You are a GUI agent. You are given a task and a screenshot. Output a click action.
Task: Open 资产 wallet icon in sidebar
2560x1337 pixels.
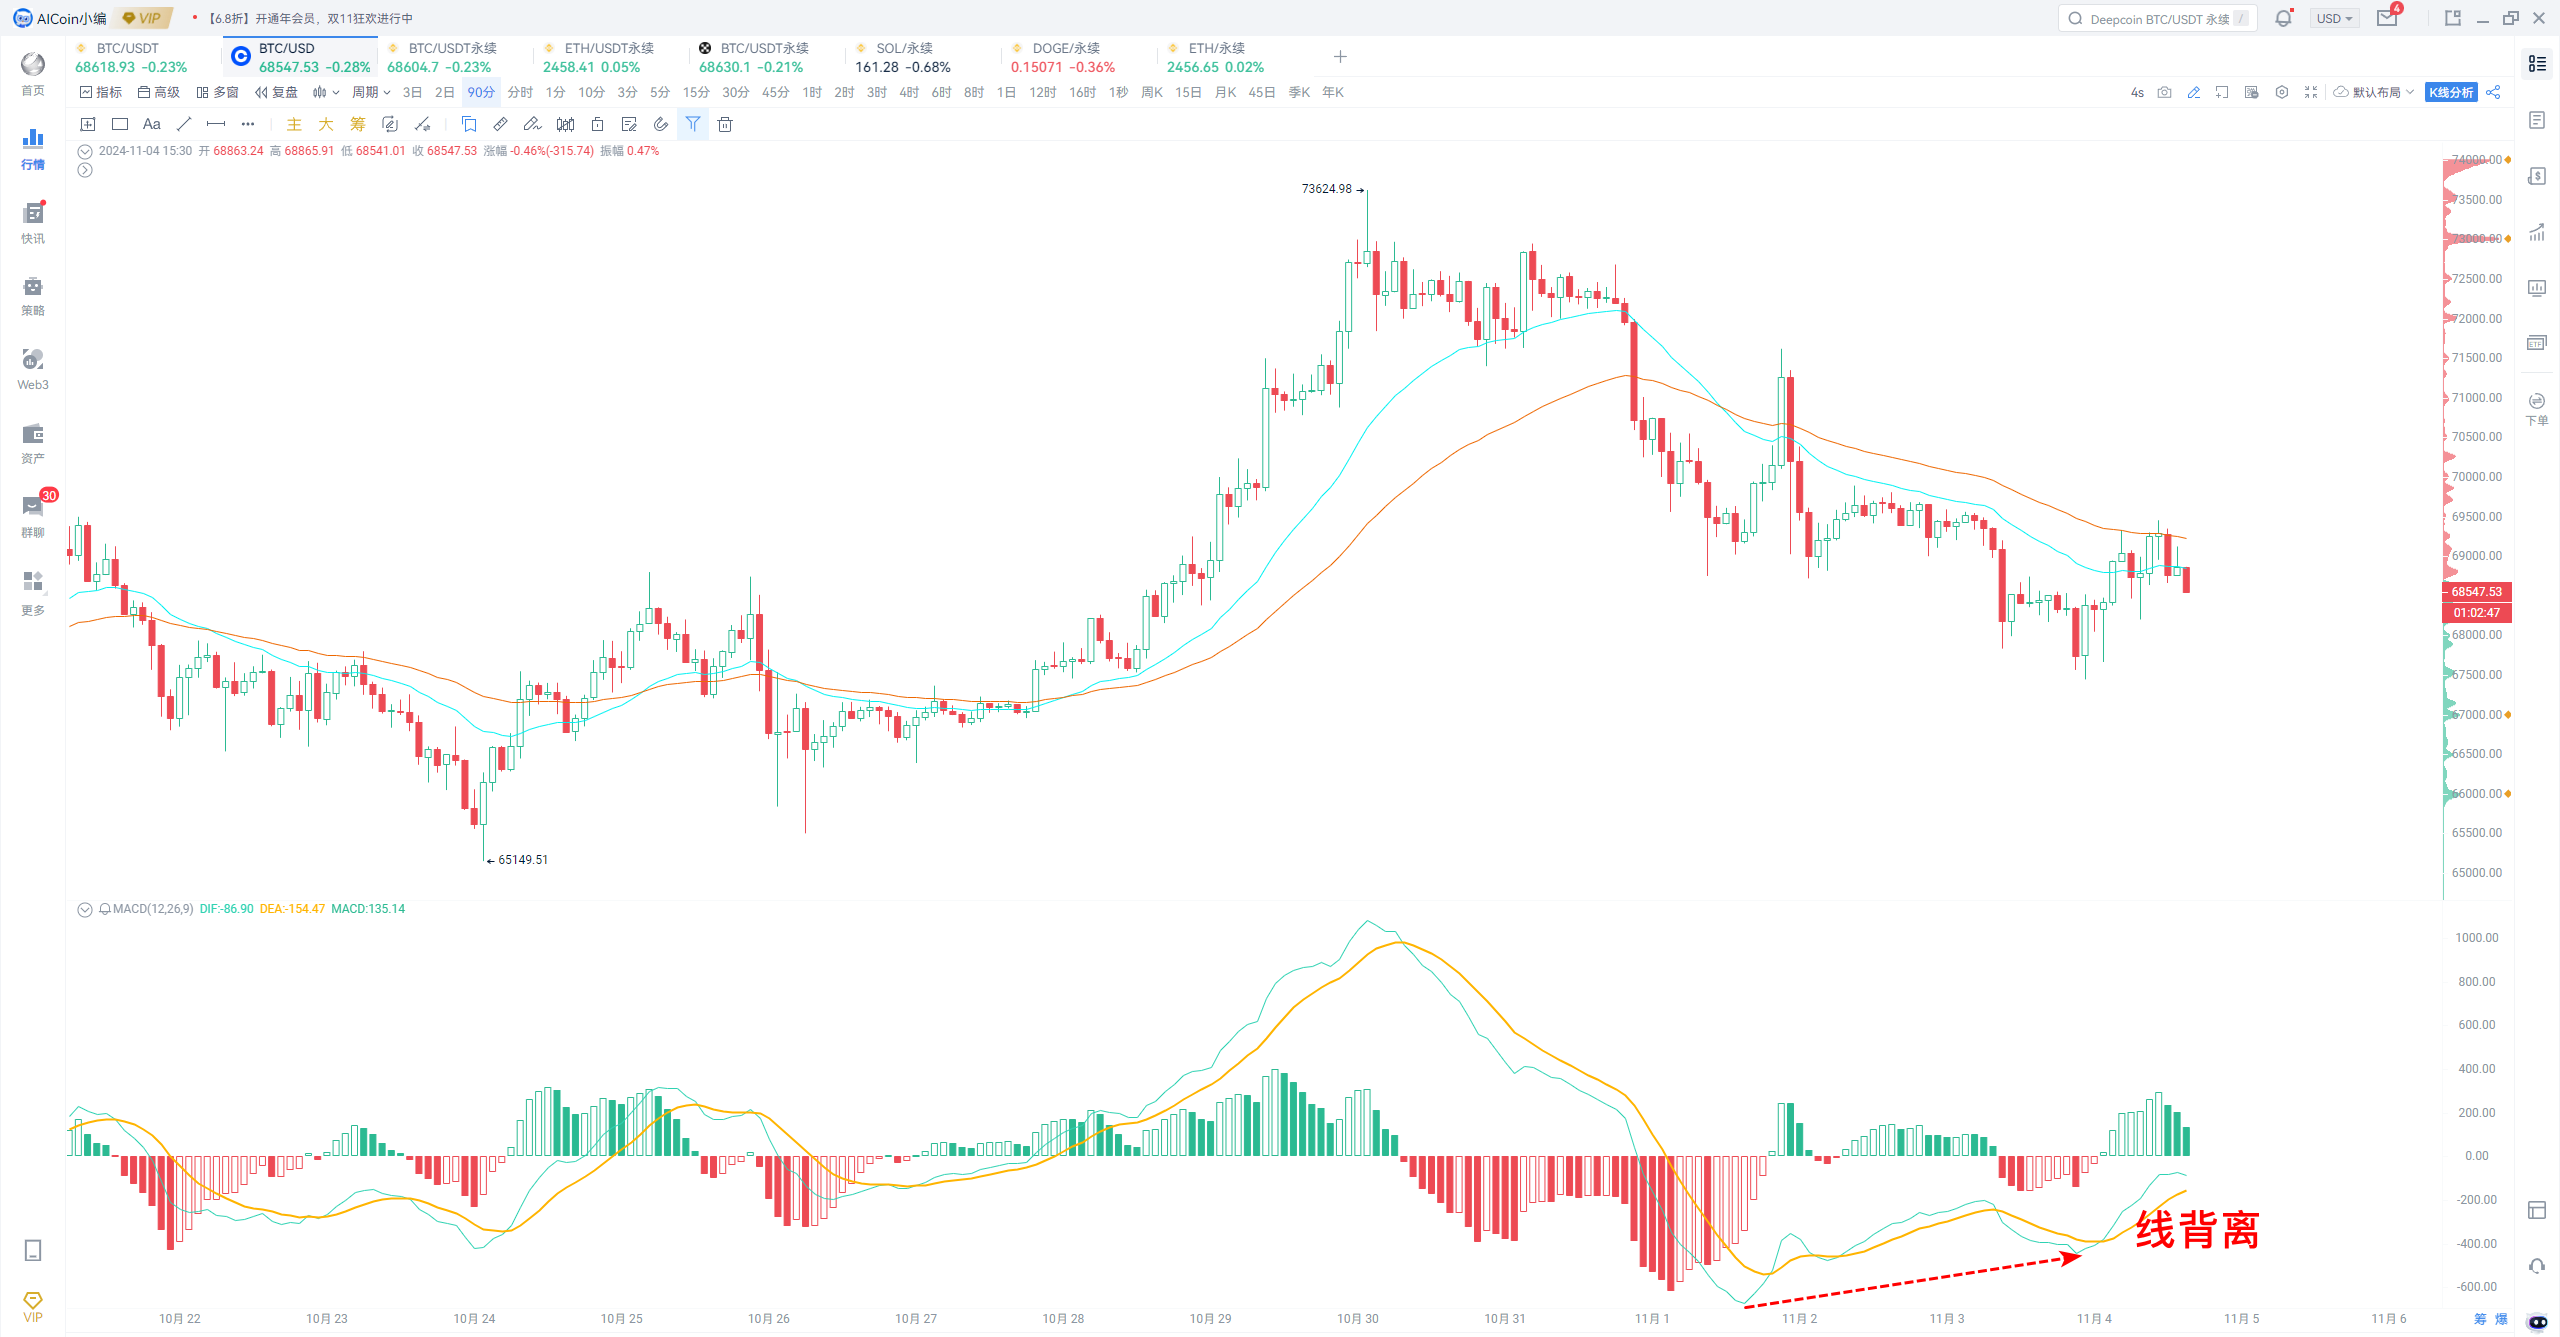tap(33, 444)
